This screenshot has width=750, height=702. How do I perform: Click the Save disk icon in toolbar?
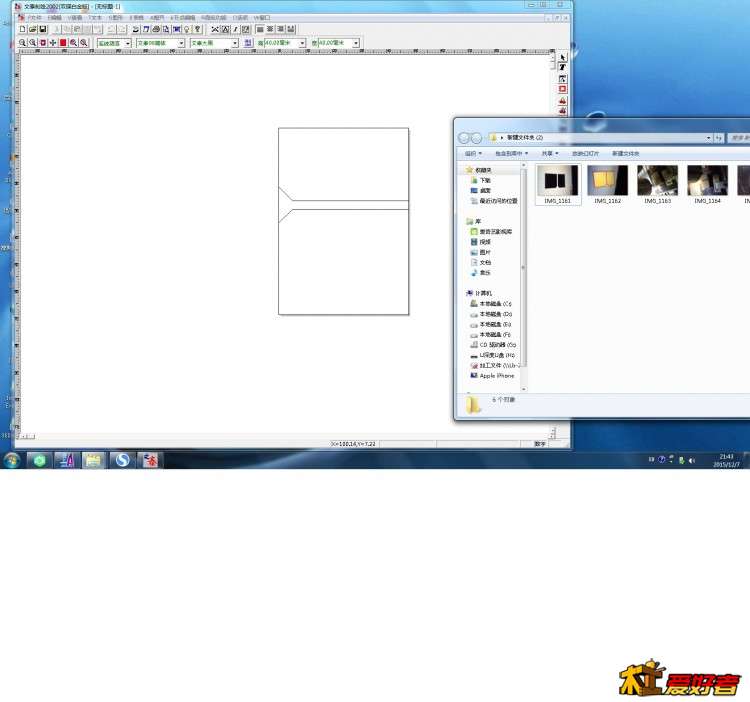(43, 30)
